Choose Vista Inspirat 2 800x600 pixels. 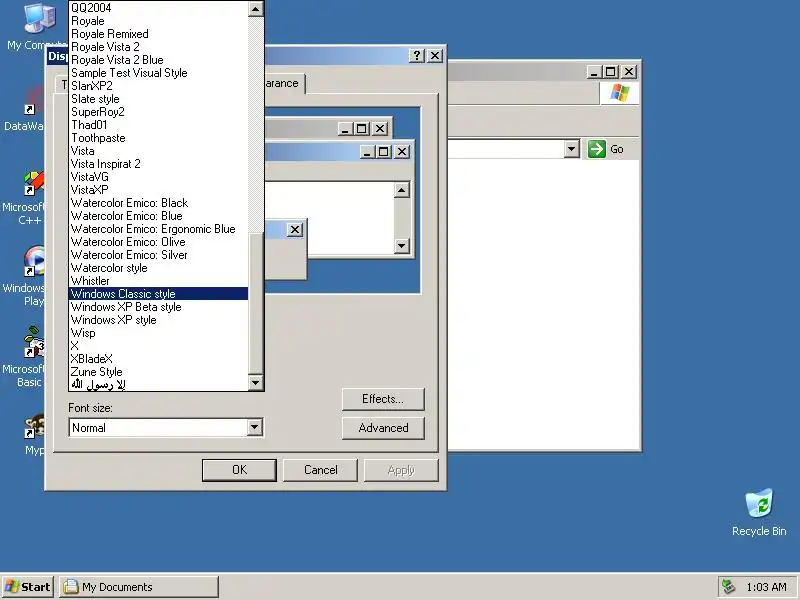[158, 164]
